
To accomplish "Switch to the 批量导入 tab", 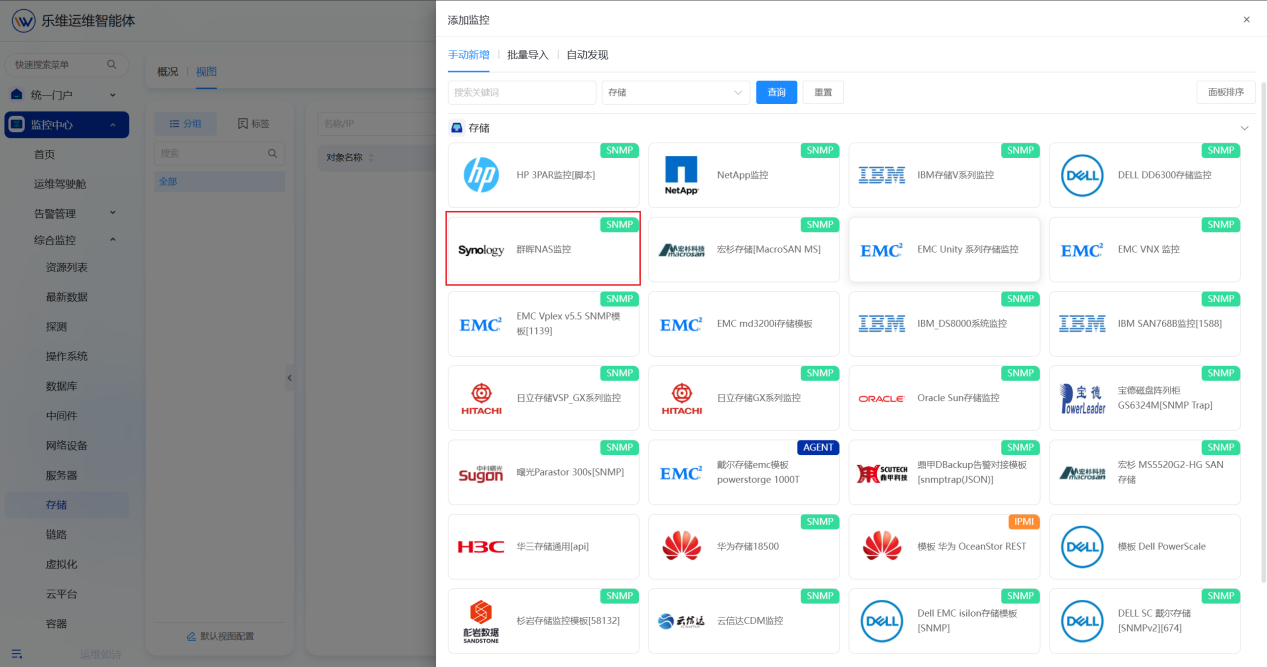I will (x=528, y=55).
